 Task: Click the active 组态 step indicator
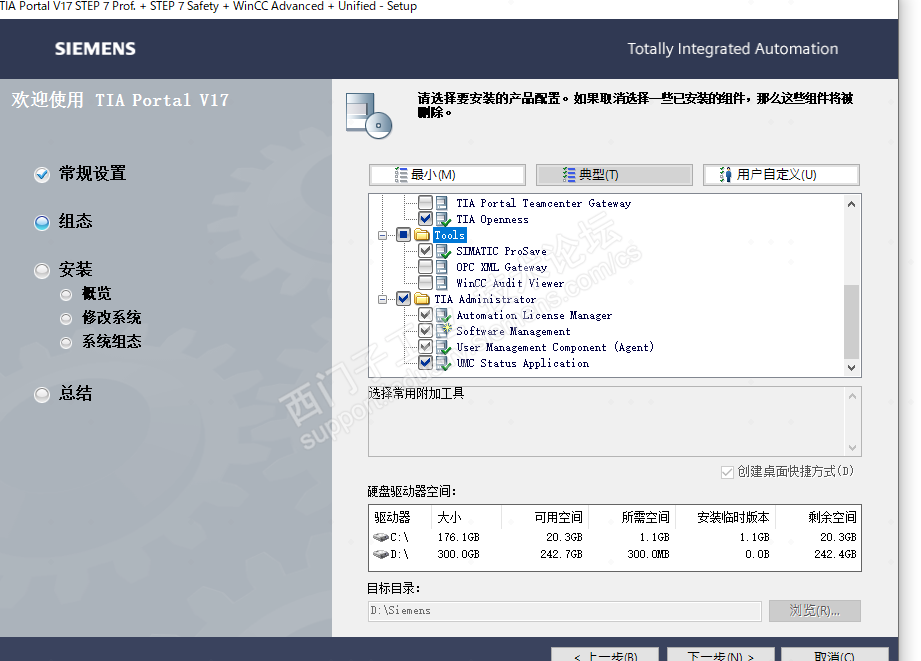coord(42,223)
